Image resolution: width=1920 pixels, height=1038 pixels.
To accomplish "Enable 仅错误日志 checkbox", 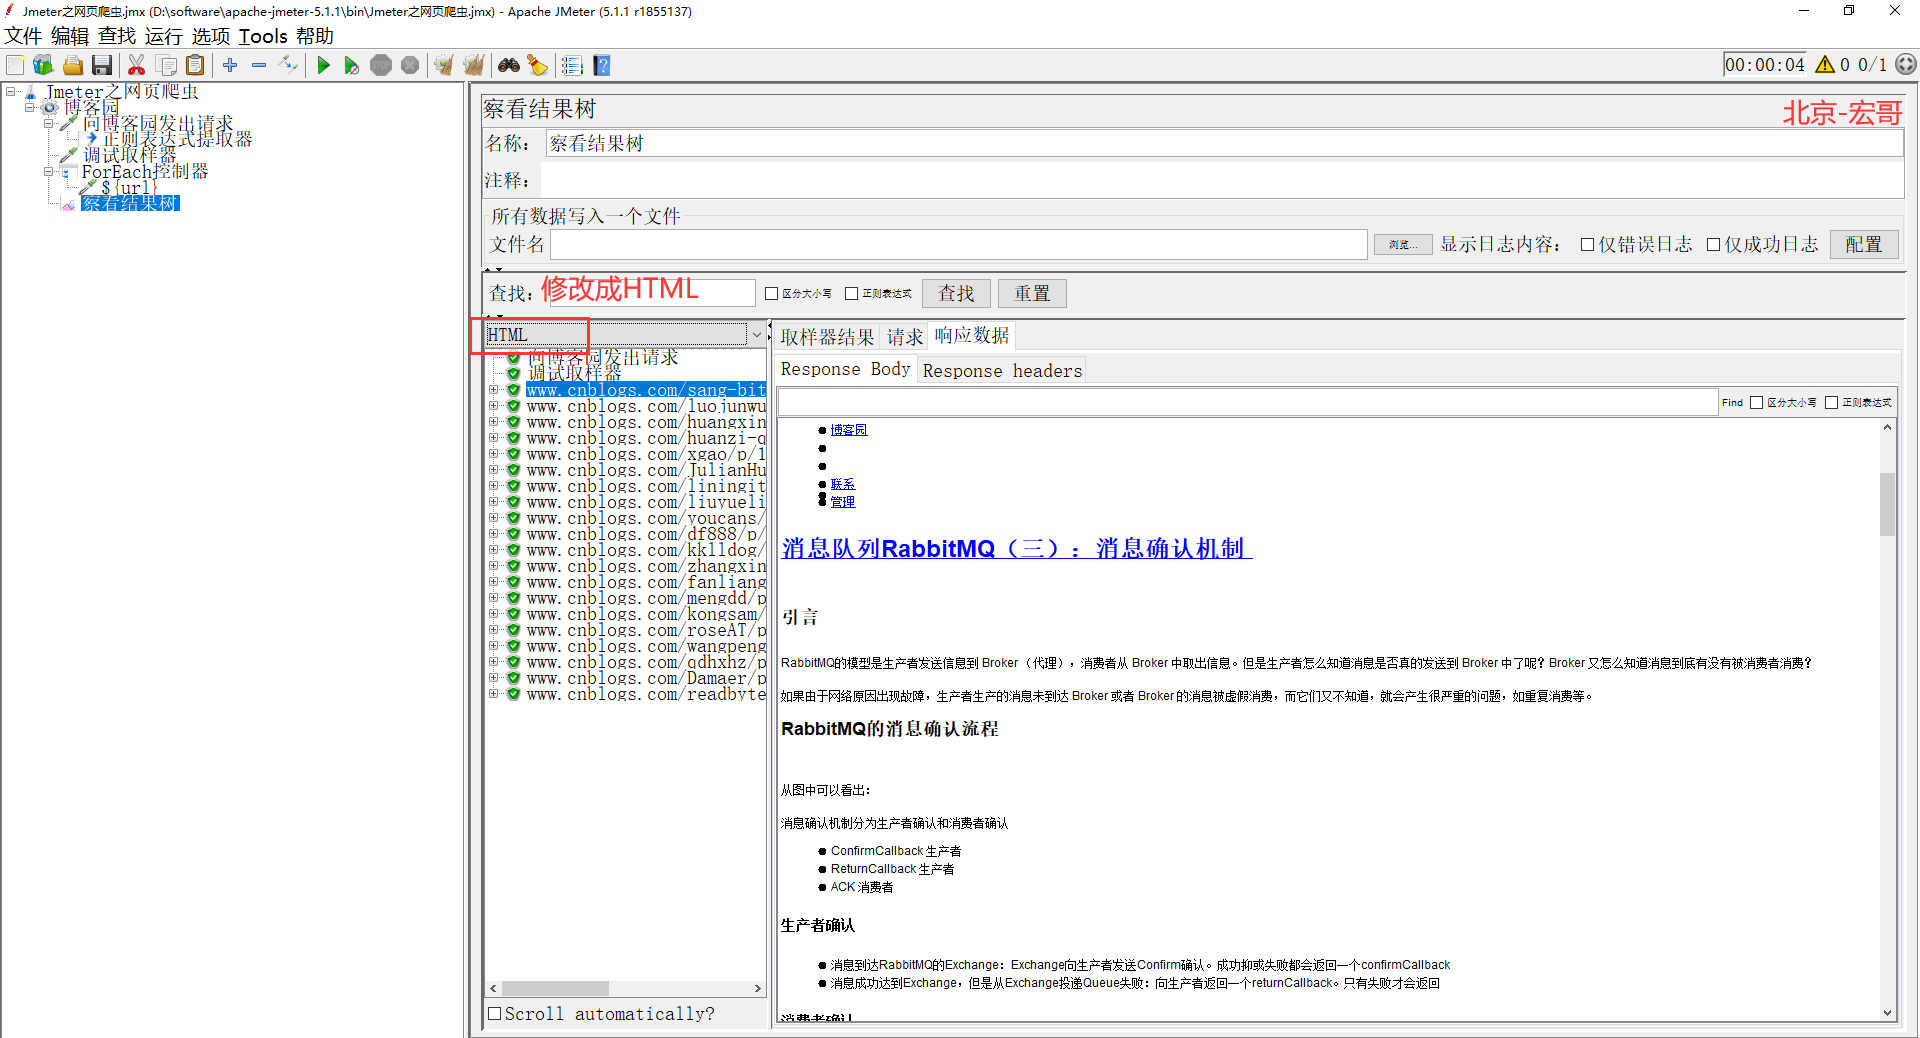I will coord(1587,245).
